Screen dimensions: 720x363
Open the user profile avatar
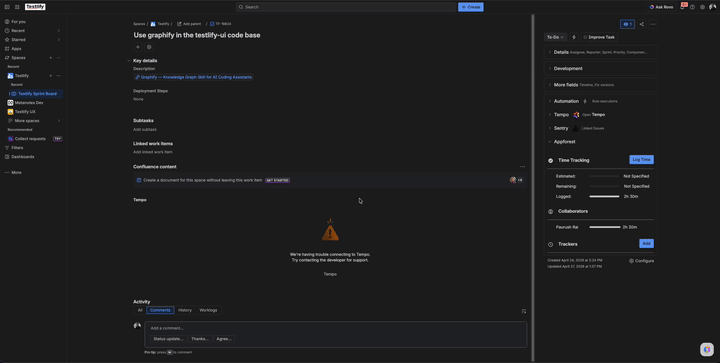point(712,7)
